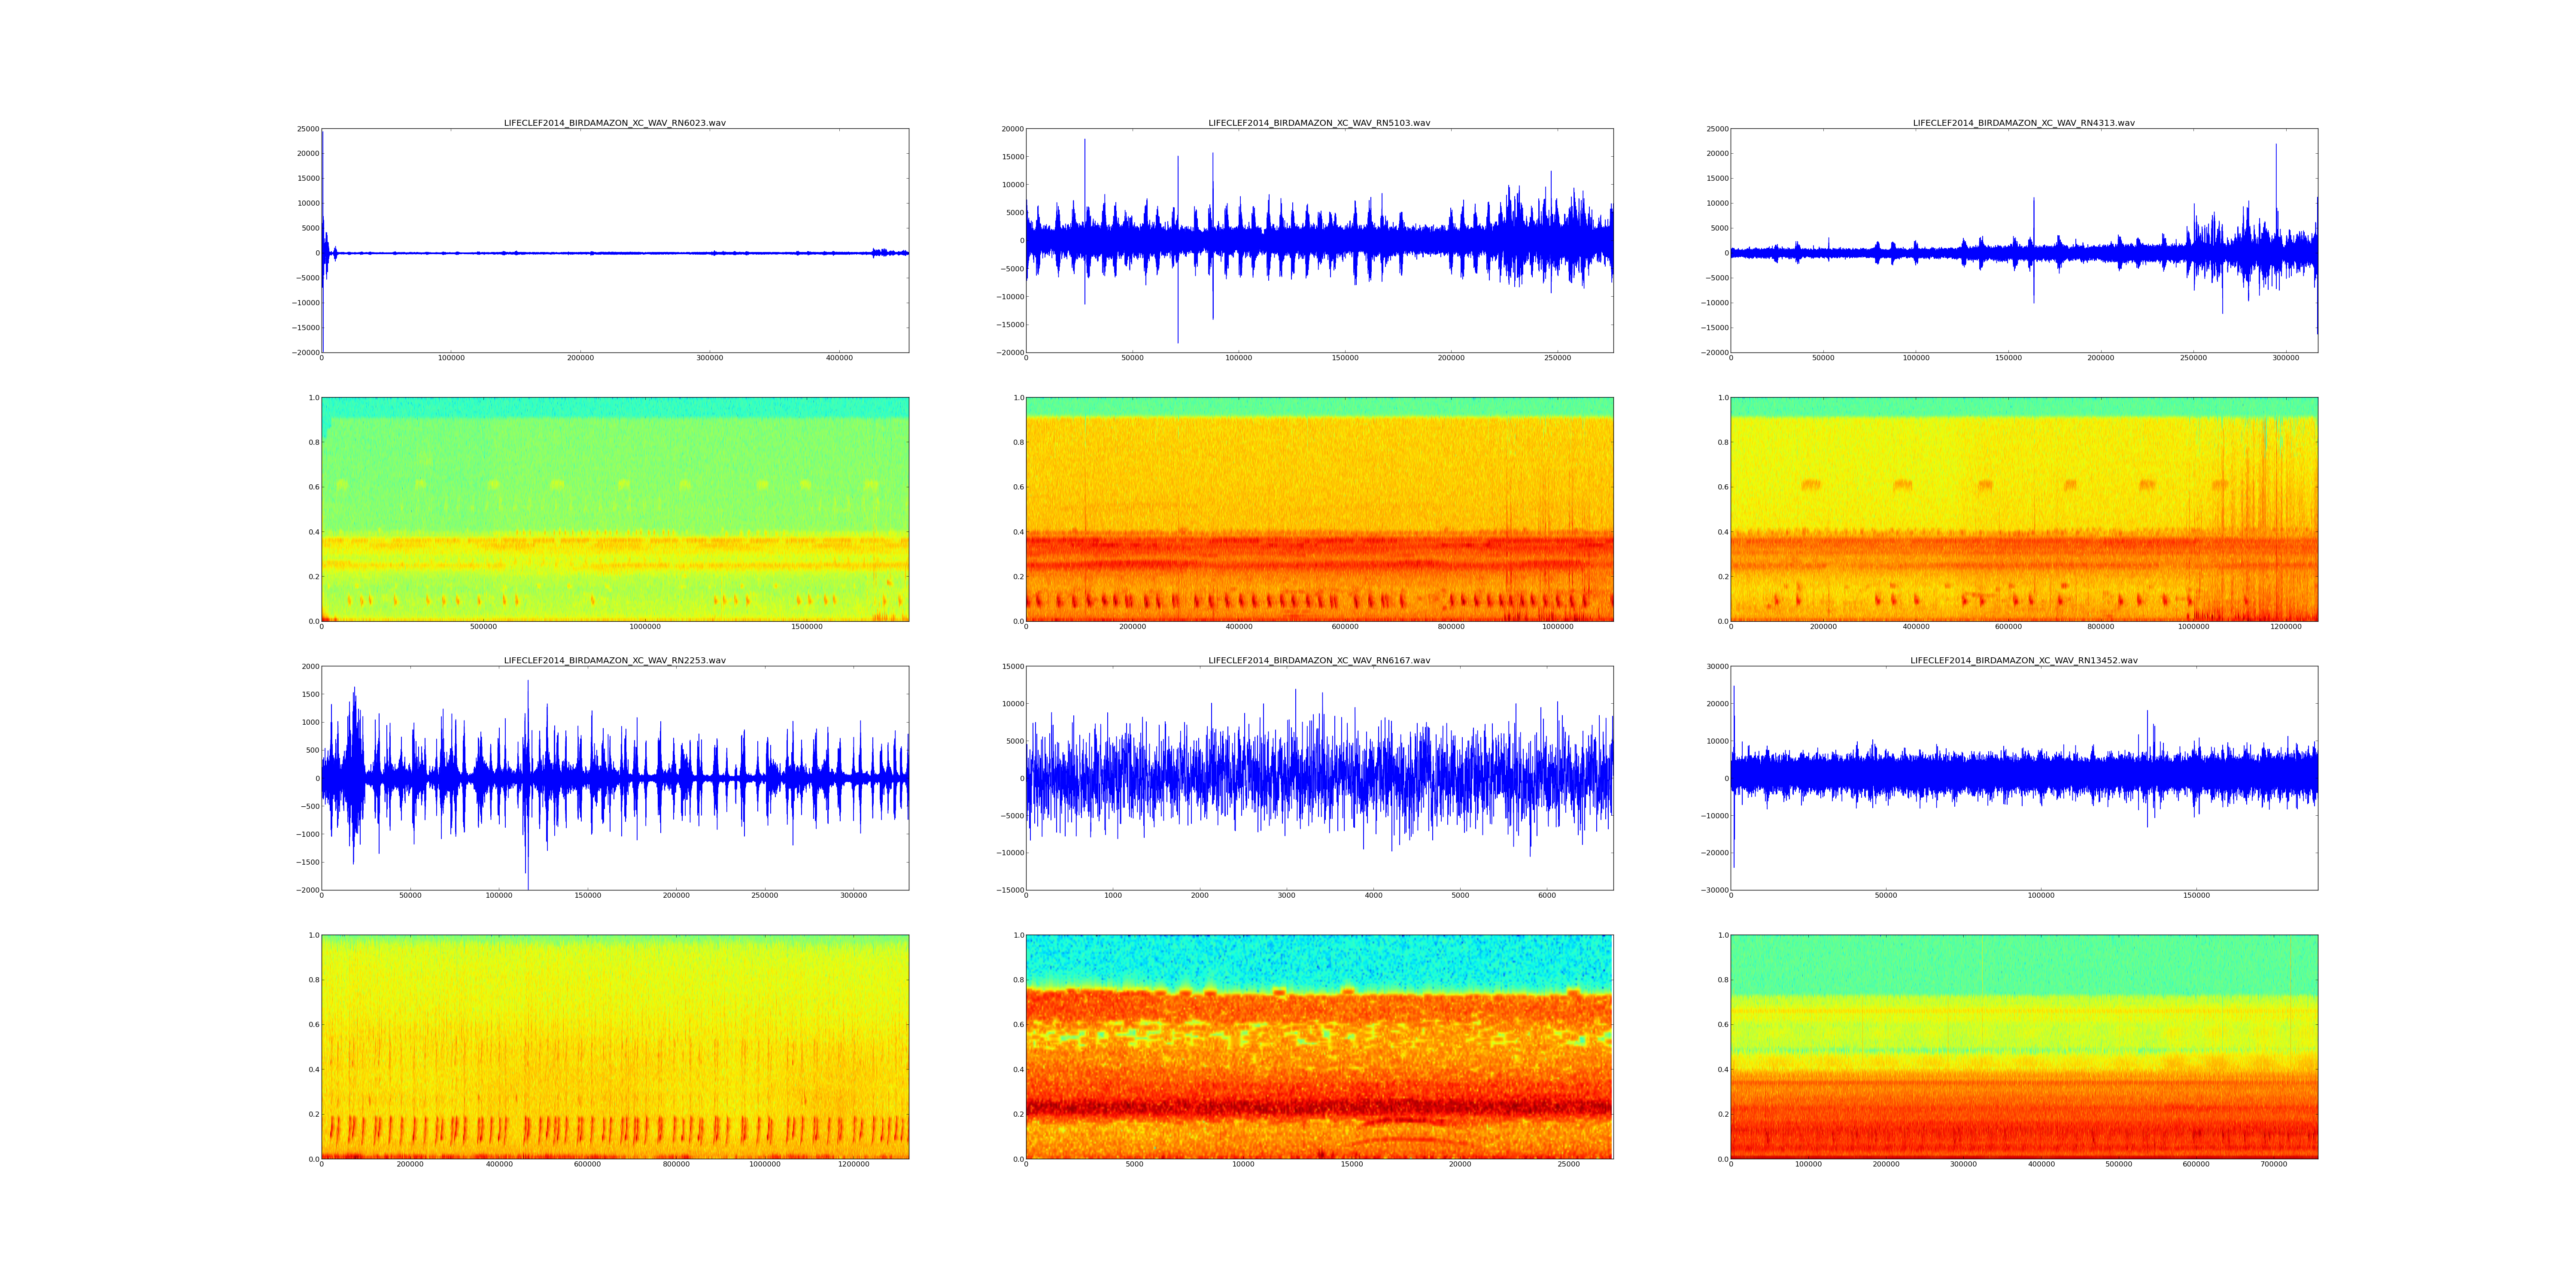Viewport: 2576px width, 1288px height.
Task: Select the RN6167 blue waveform plot
Action: pos(1319,778)
